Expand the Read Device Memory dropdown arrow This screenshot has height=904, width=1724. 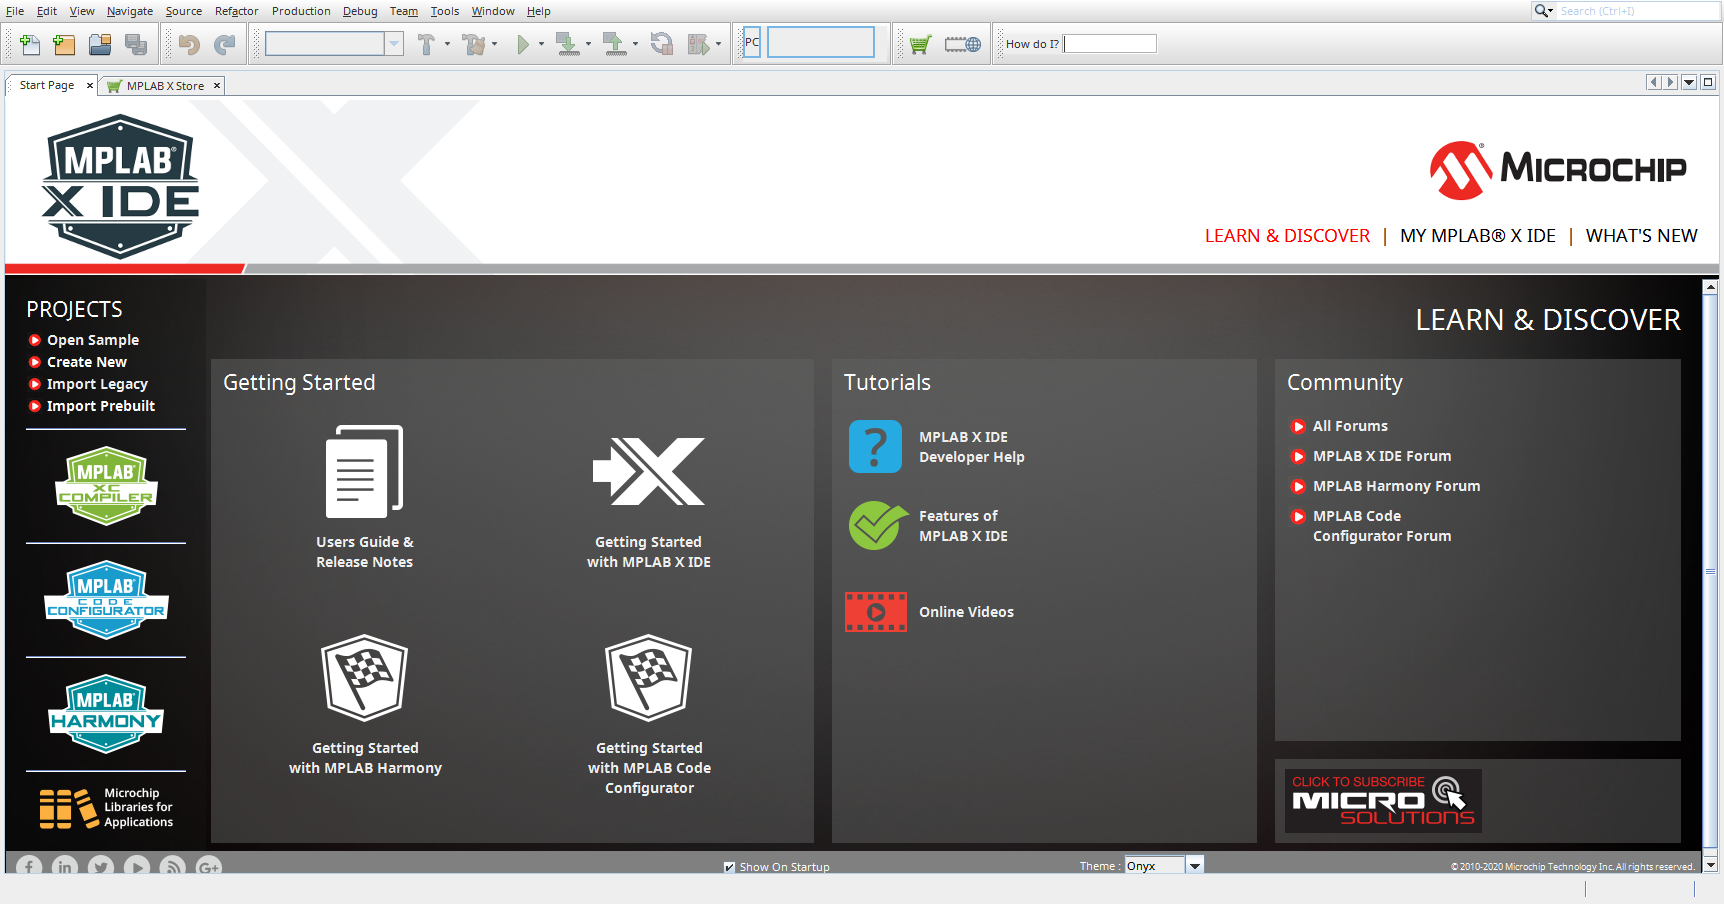635,44
